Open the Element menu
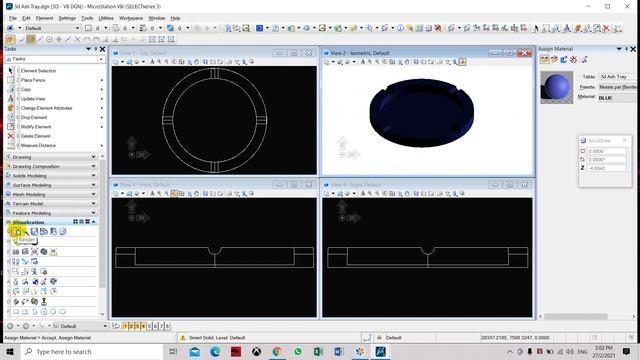This screenshot has width=640, height=360. pos(44,18)
